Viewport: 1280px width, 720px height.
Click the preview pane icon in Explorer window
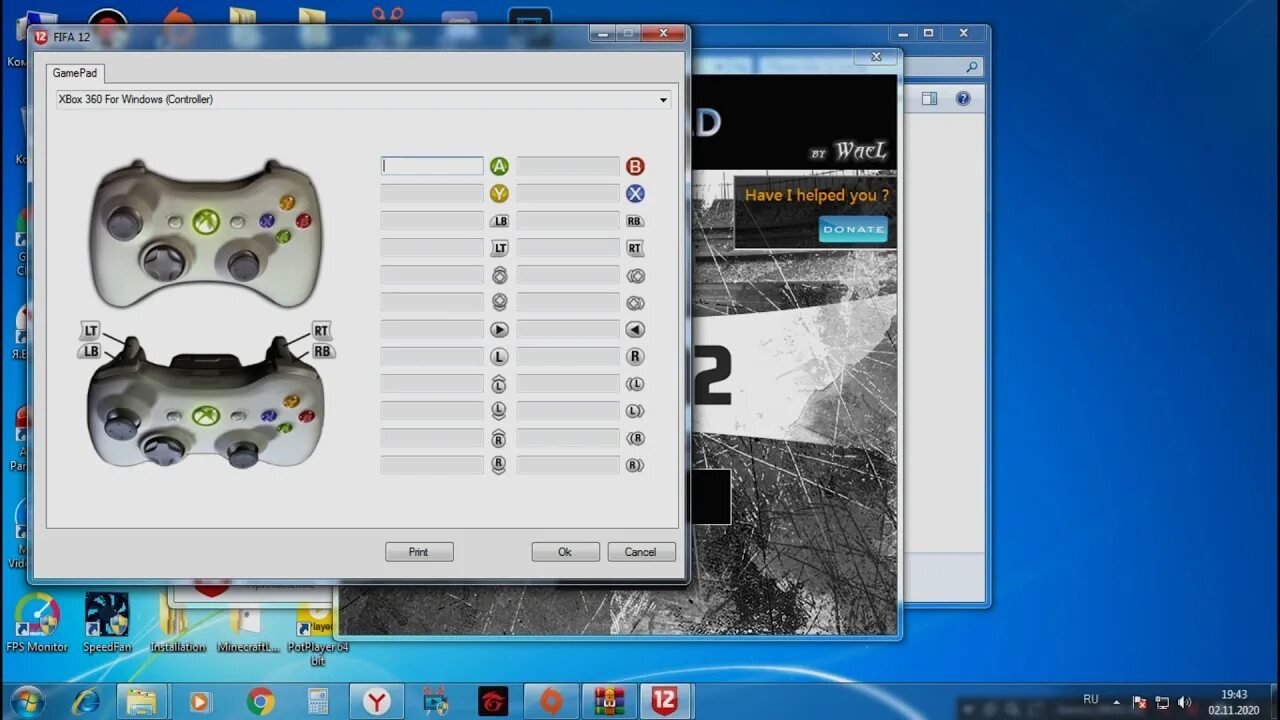click(930, 99)
